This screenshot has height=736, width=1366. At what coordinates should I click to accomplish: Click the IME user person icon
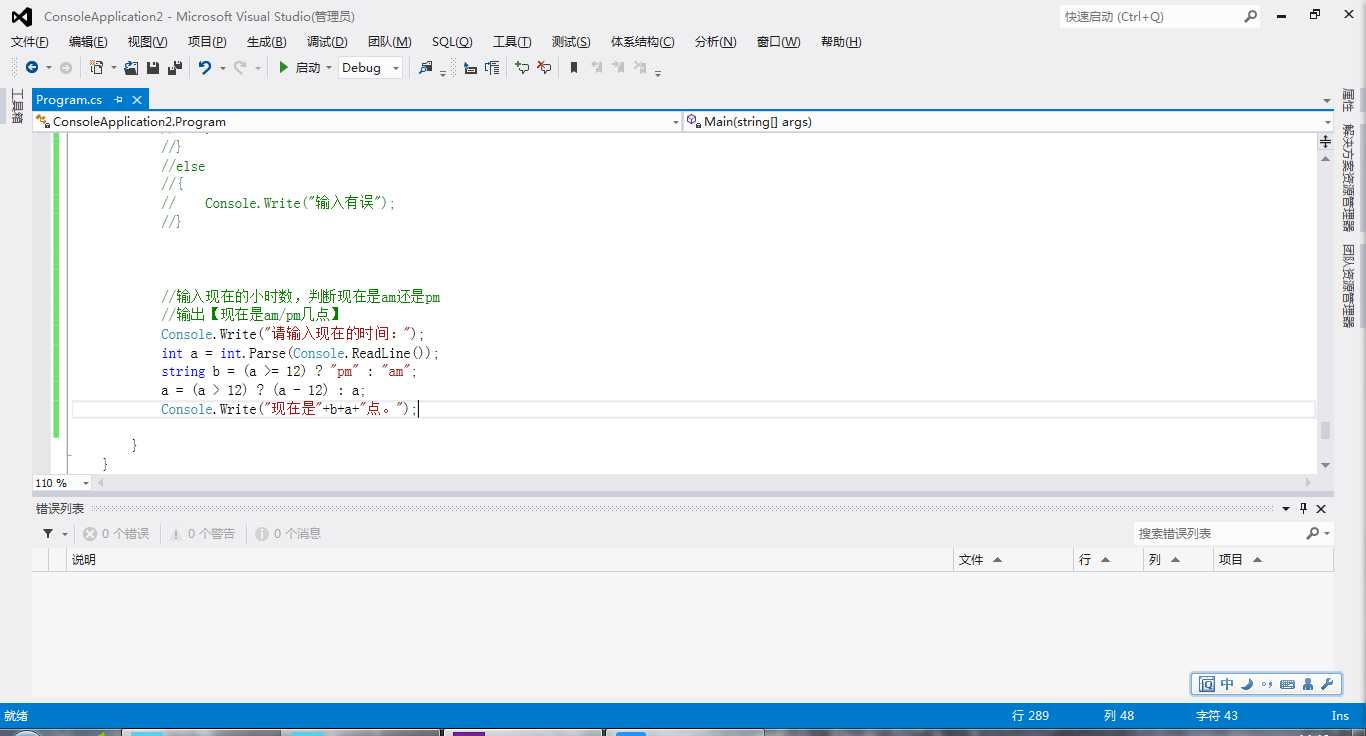point(1308,685)
